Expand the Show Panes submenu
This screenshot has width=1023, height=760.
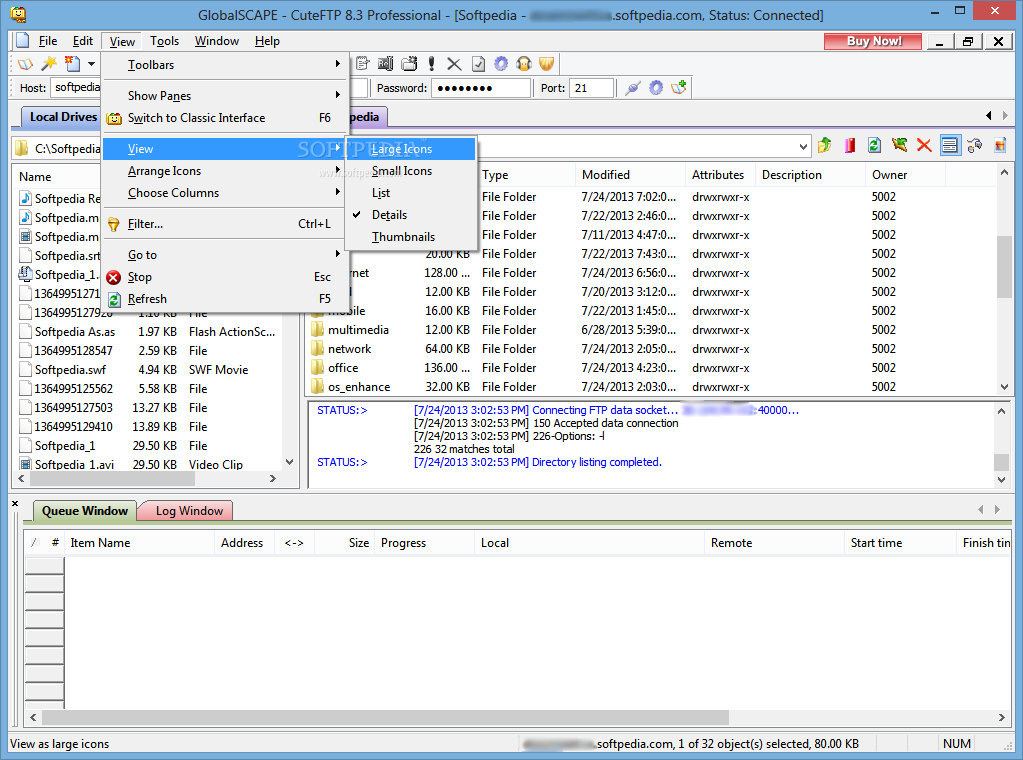click(x=224, y=95)
